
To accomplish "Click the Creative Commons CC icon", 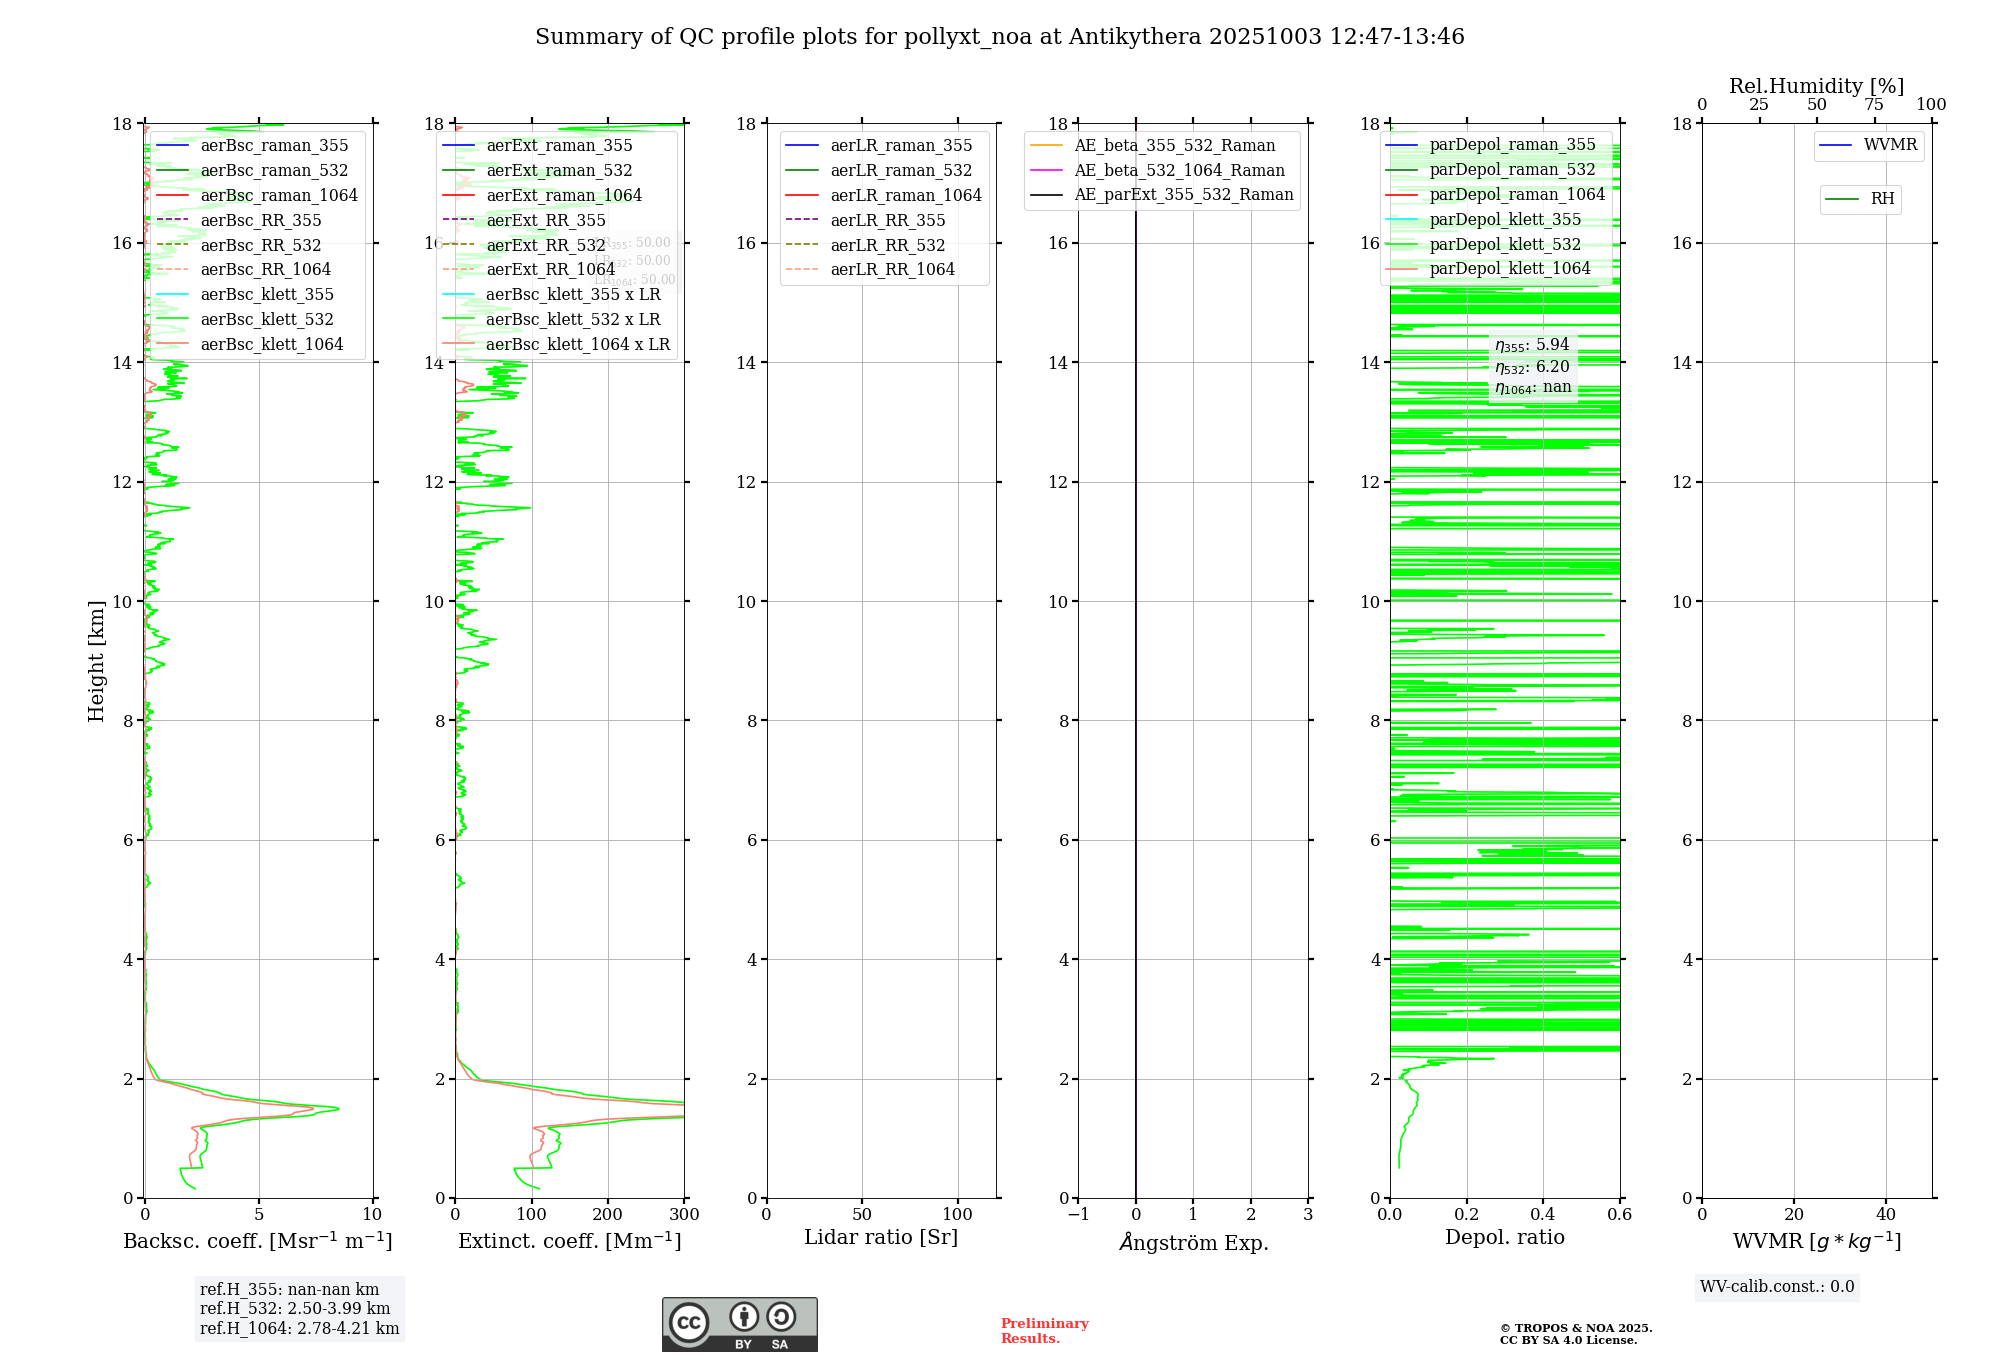I will [689, 1322].
